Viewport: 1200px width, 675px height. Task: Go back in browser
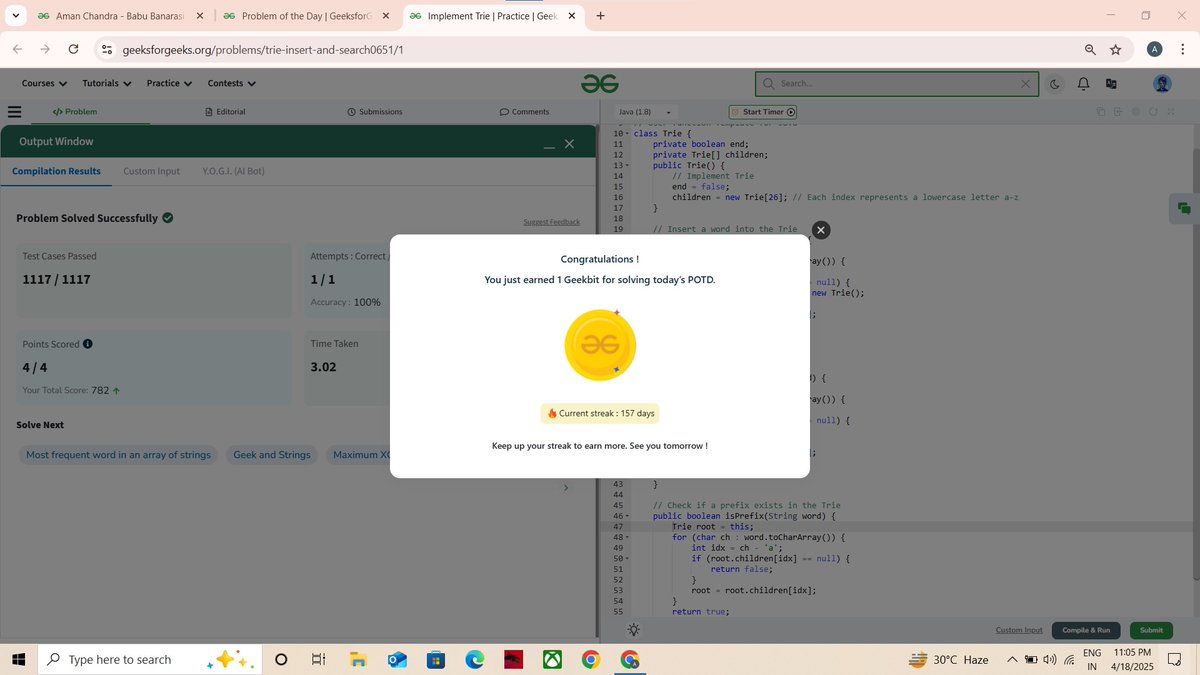click(x=18, y=49)
